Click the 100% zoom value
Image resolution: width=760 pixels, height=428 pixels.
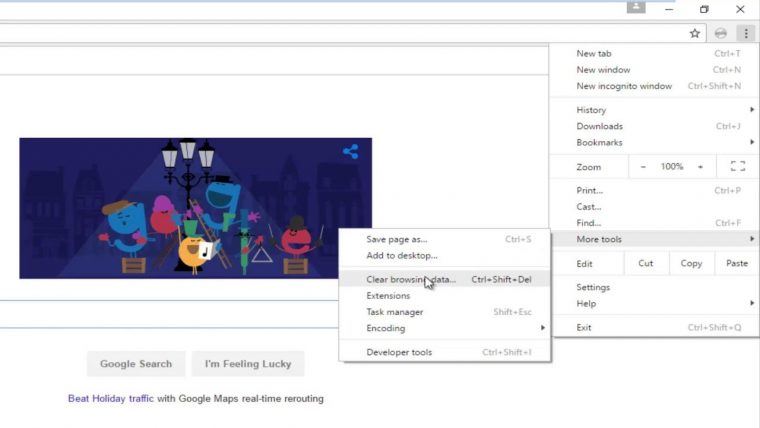pos(672,166)
